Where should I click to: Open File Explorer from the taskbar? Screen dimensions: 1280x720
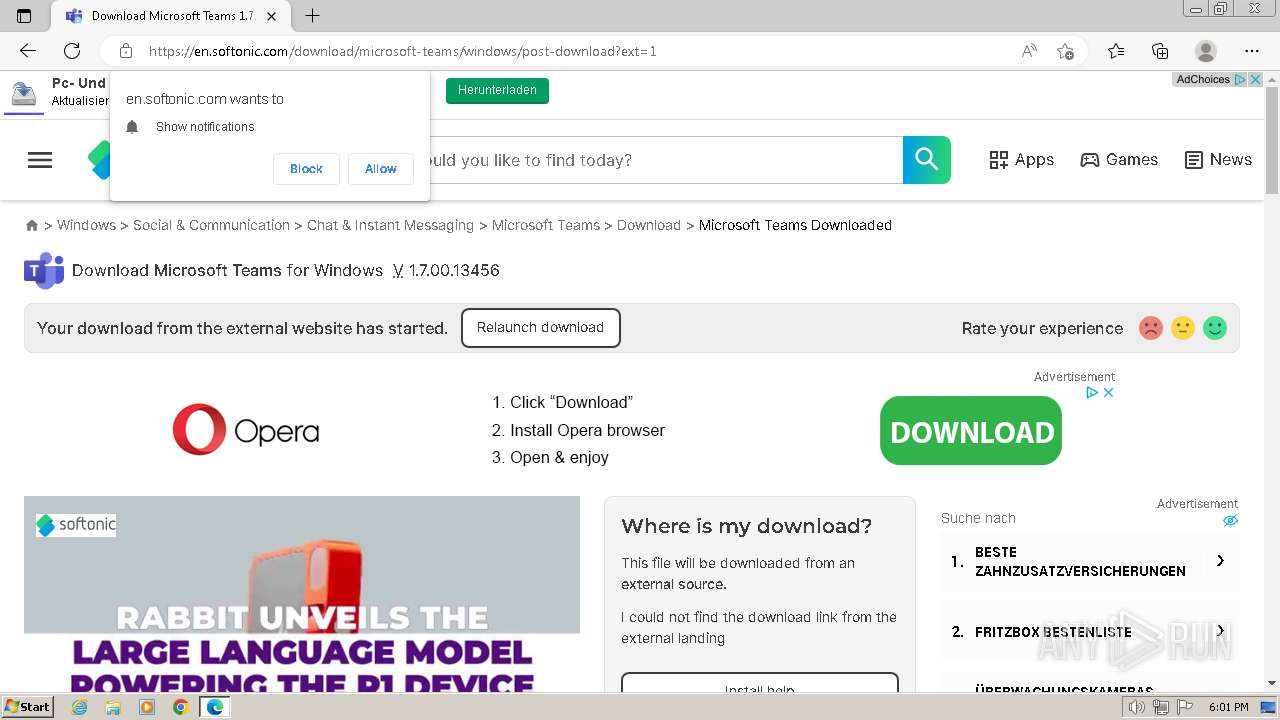point(113,707)
